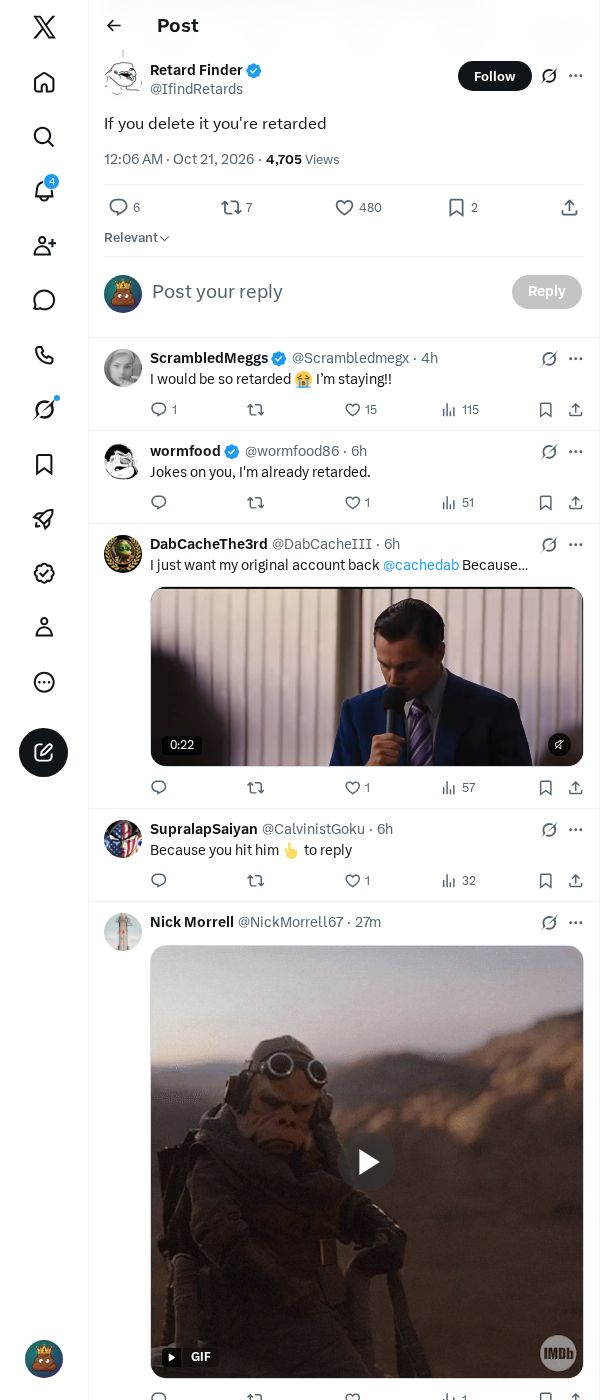Unmute the 0:22 video in DabCacheThe3rd's reply
This screenshot has height=1400, width=600.
tap(560, 744)
